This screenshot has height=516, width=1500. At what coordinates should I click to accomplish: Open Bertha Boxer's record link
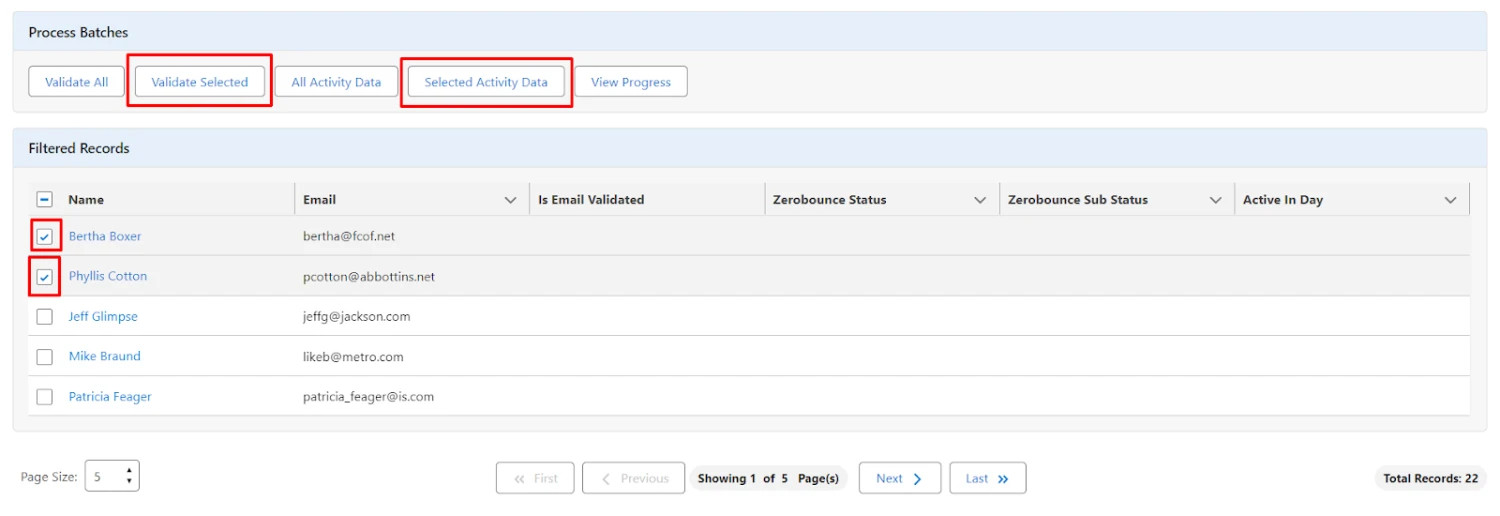pos(105,237)
